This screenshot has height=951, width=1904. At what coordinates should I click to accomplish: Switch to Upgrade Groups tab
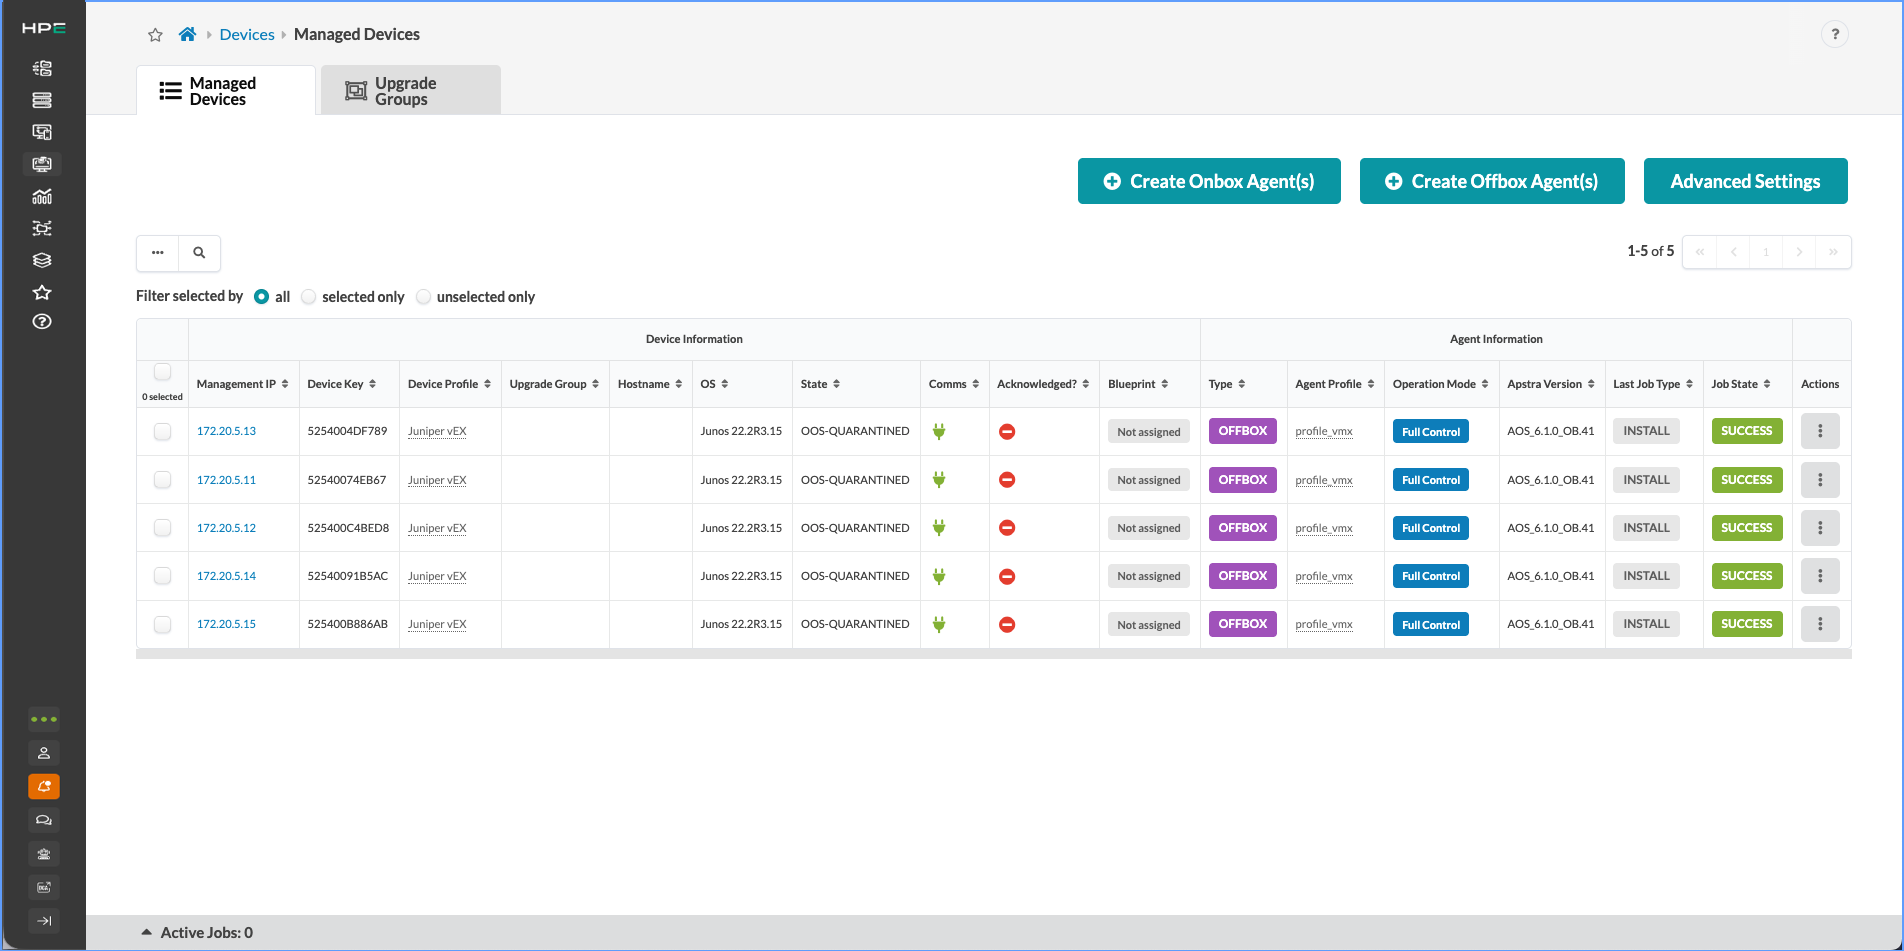(411, 91)
